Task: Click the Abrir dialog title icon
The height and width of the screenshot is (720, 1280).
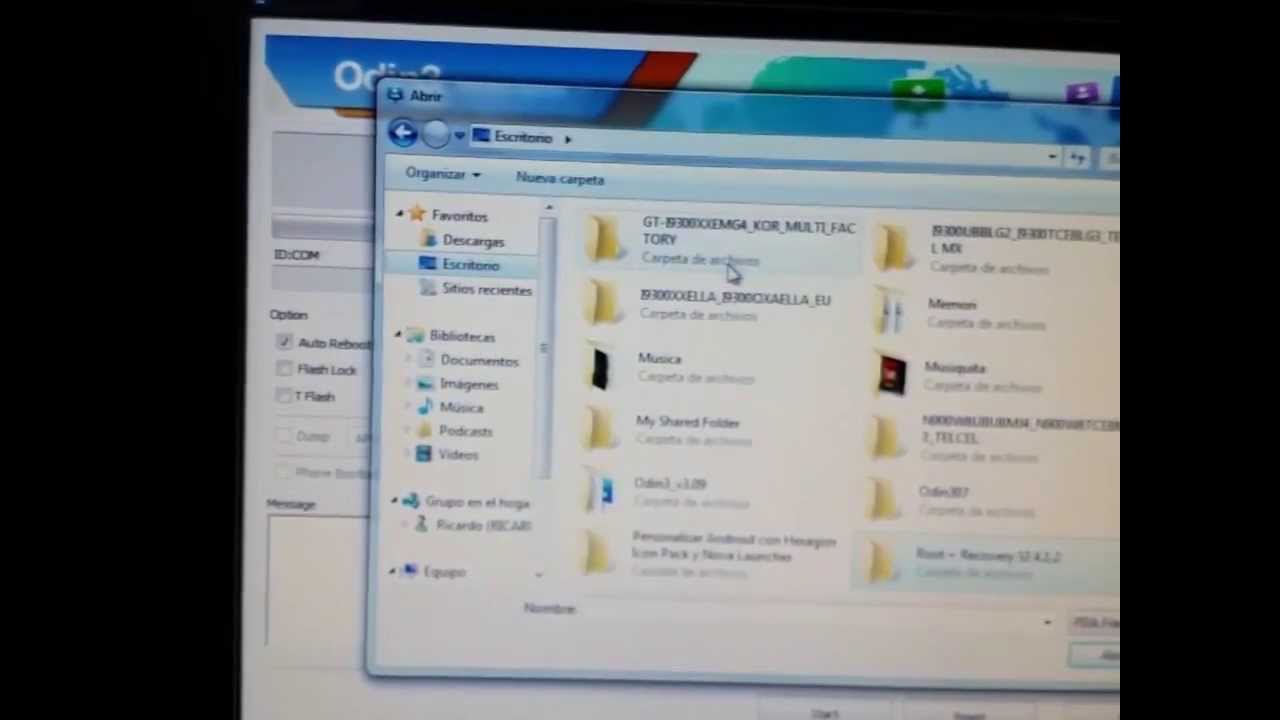Action: [395, 95]
